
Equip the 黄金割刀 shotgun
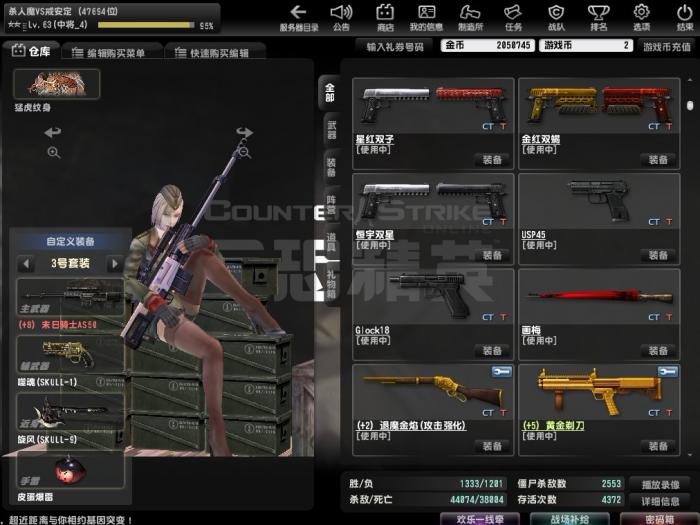pos(658,446)
